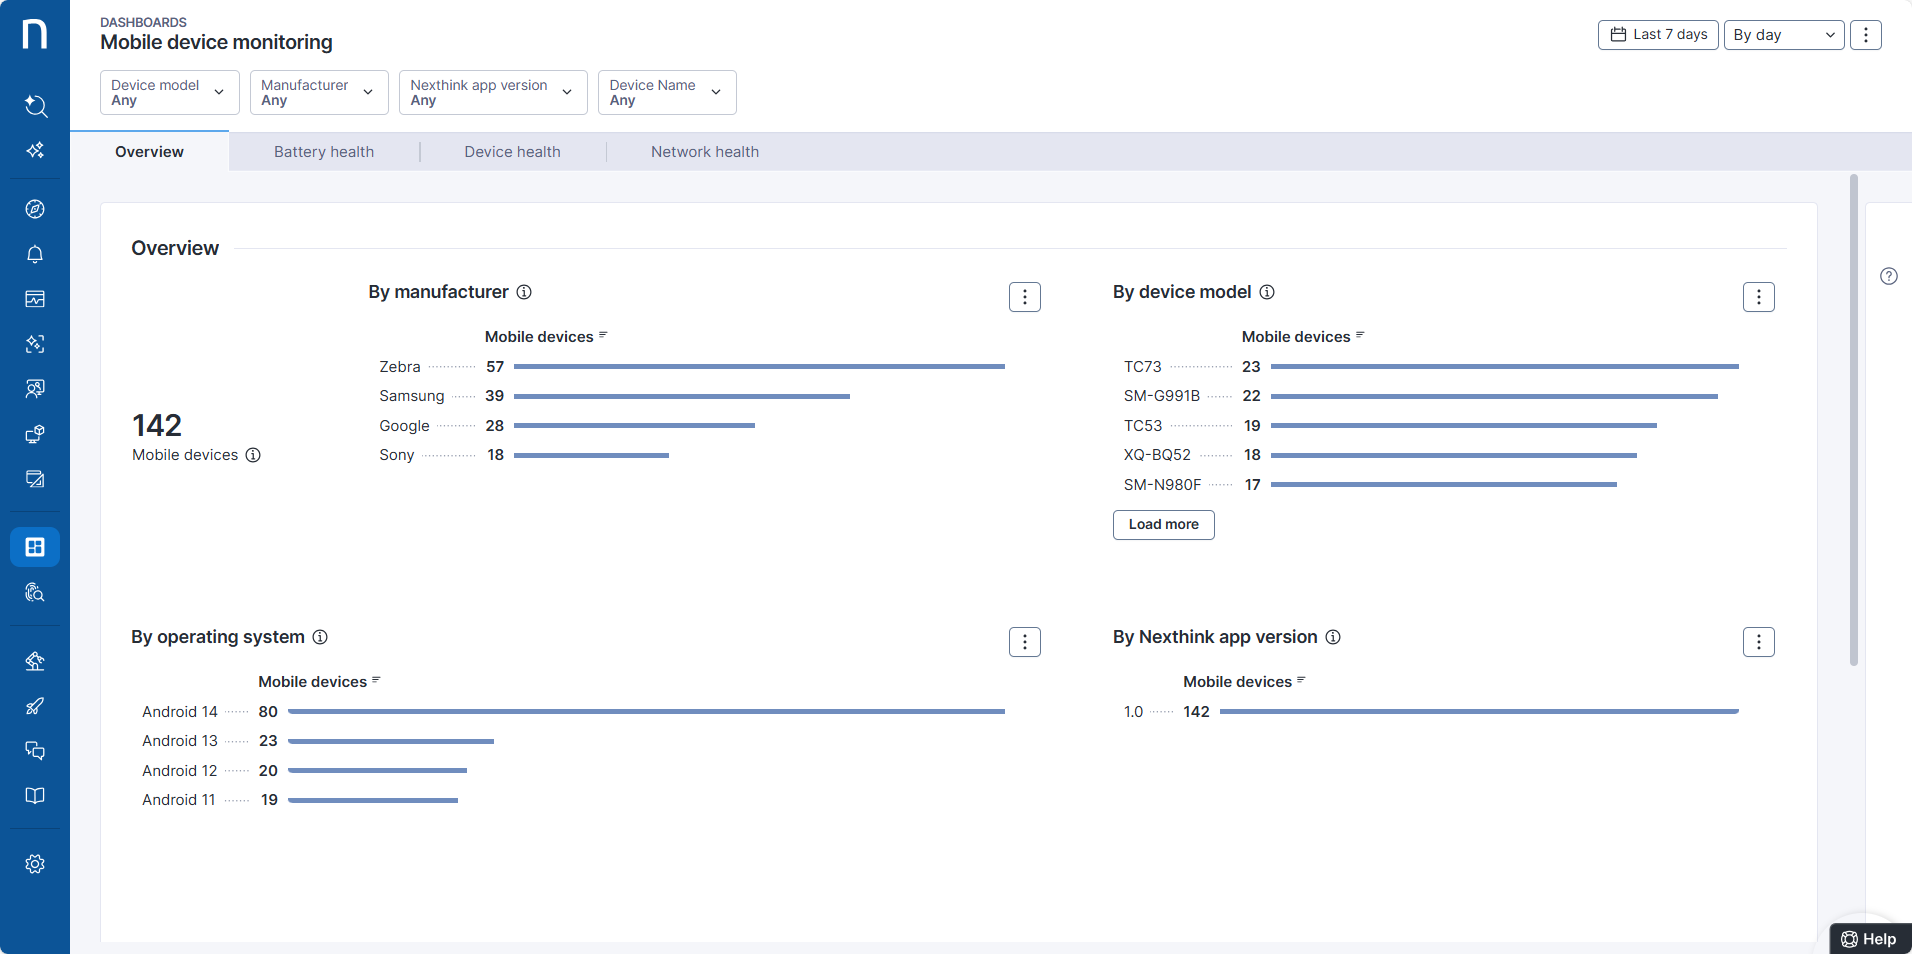Click the rocket icon in the sidebar
Screen dimensions: 1912x954
pyautogui.click(x=35, y=706)
